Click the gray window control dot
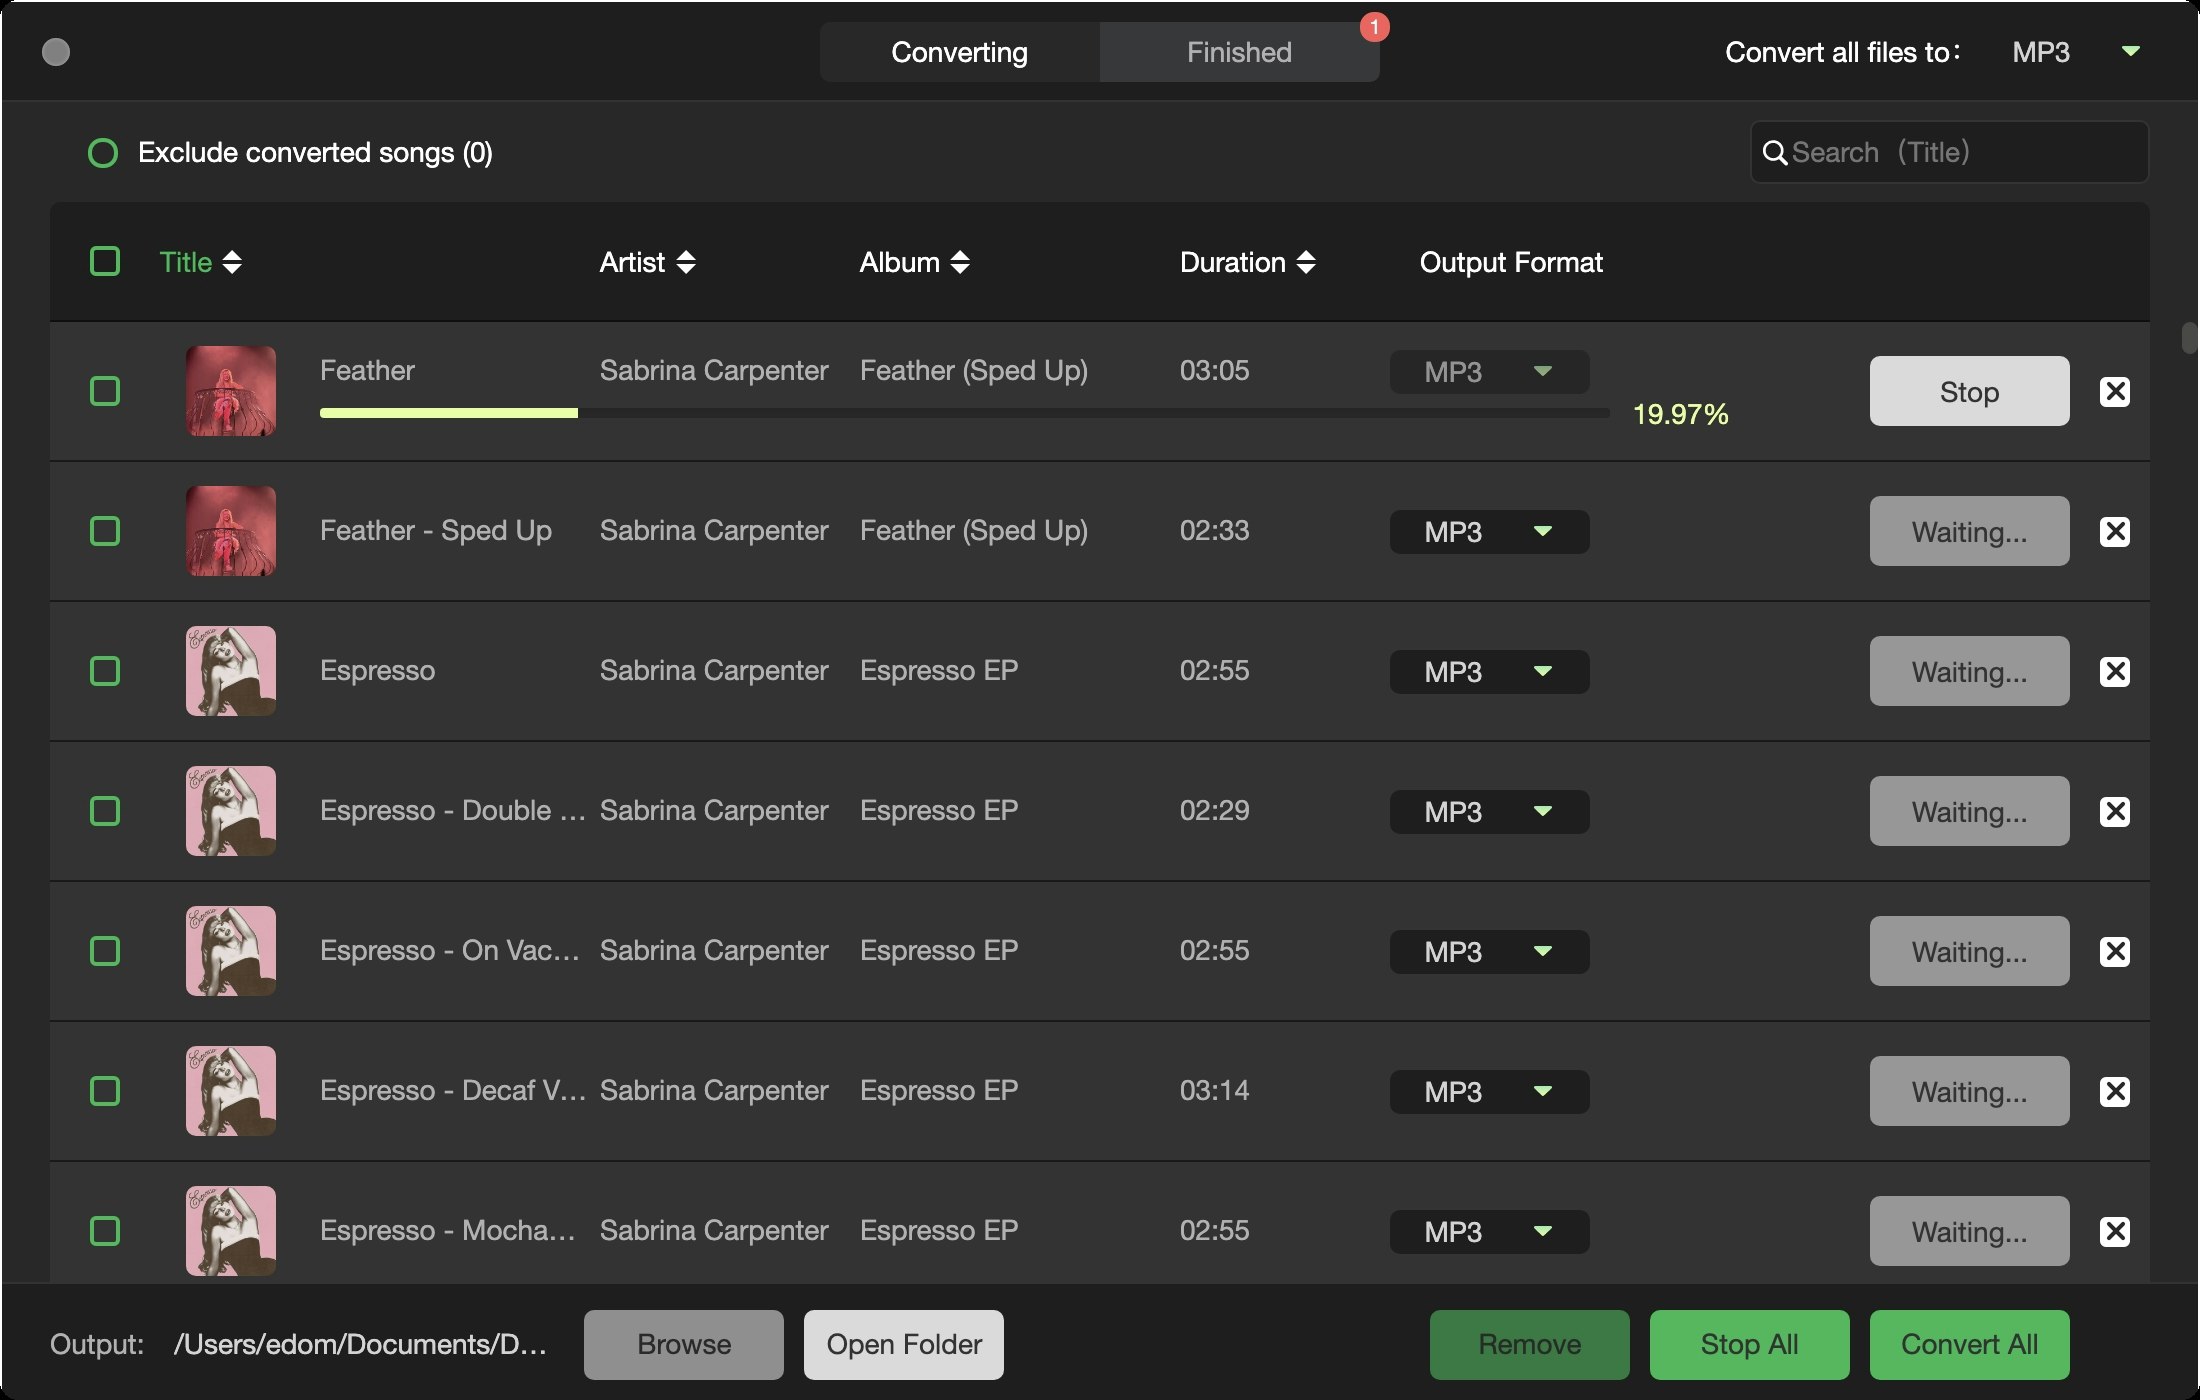Viewport: 2200px width, 1400px height. pos(56,52)
